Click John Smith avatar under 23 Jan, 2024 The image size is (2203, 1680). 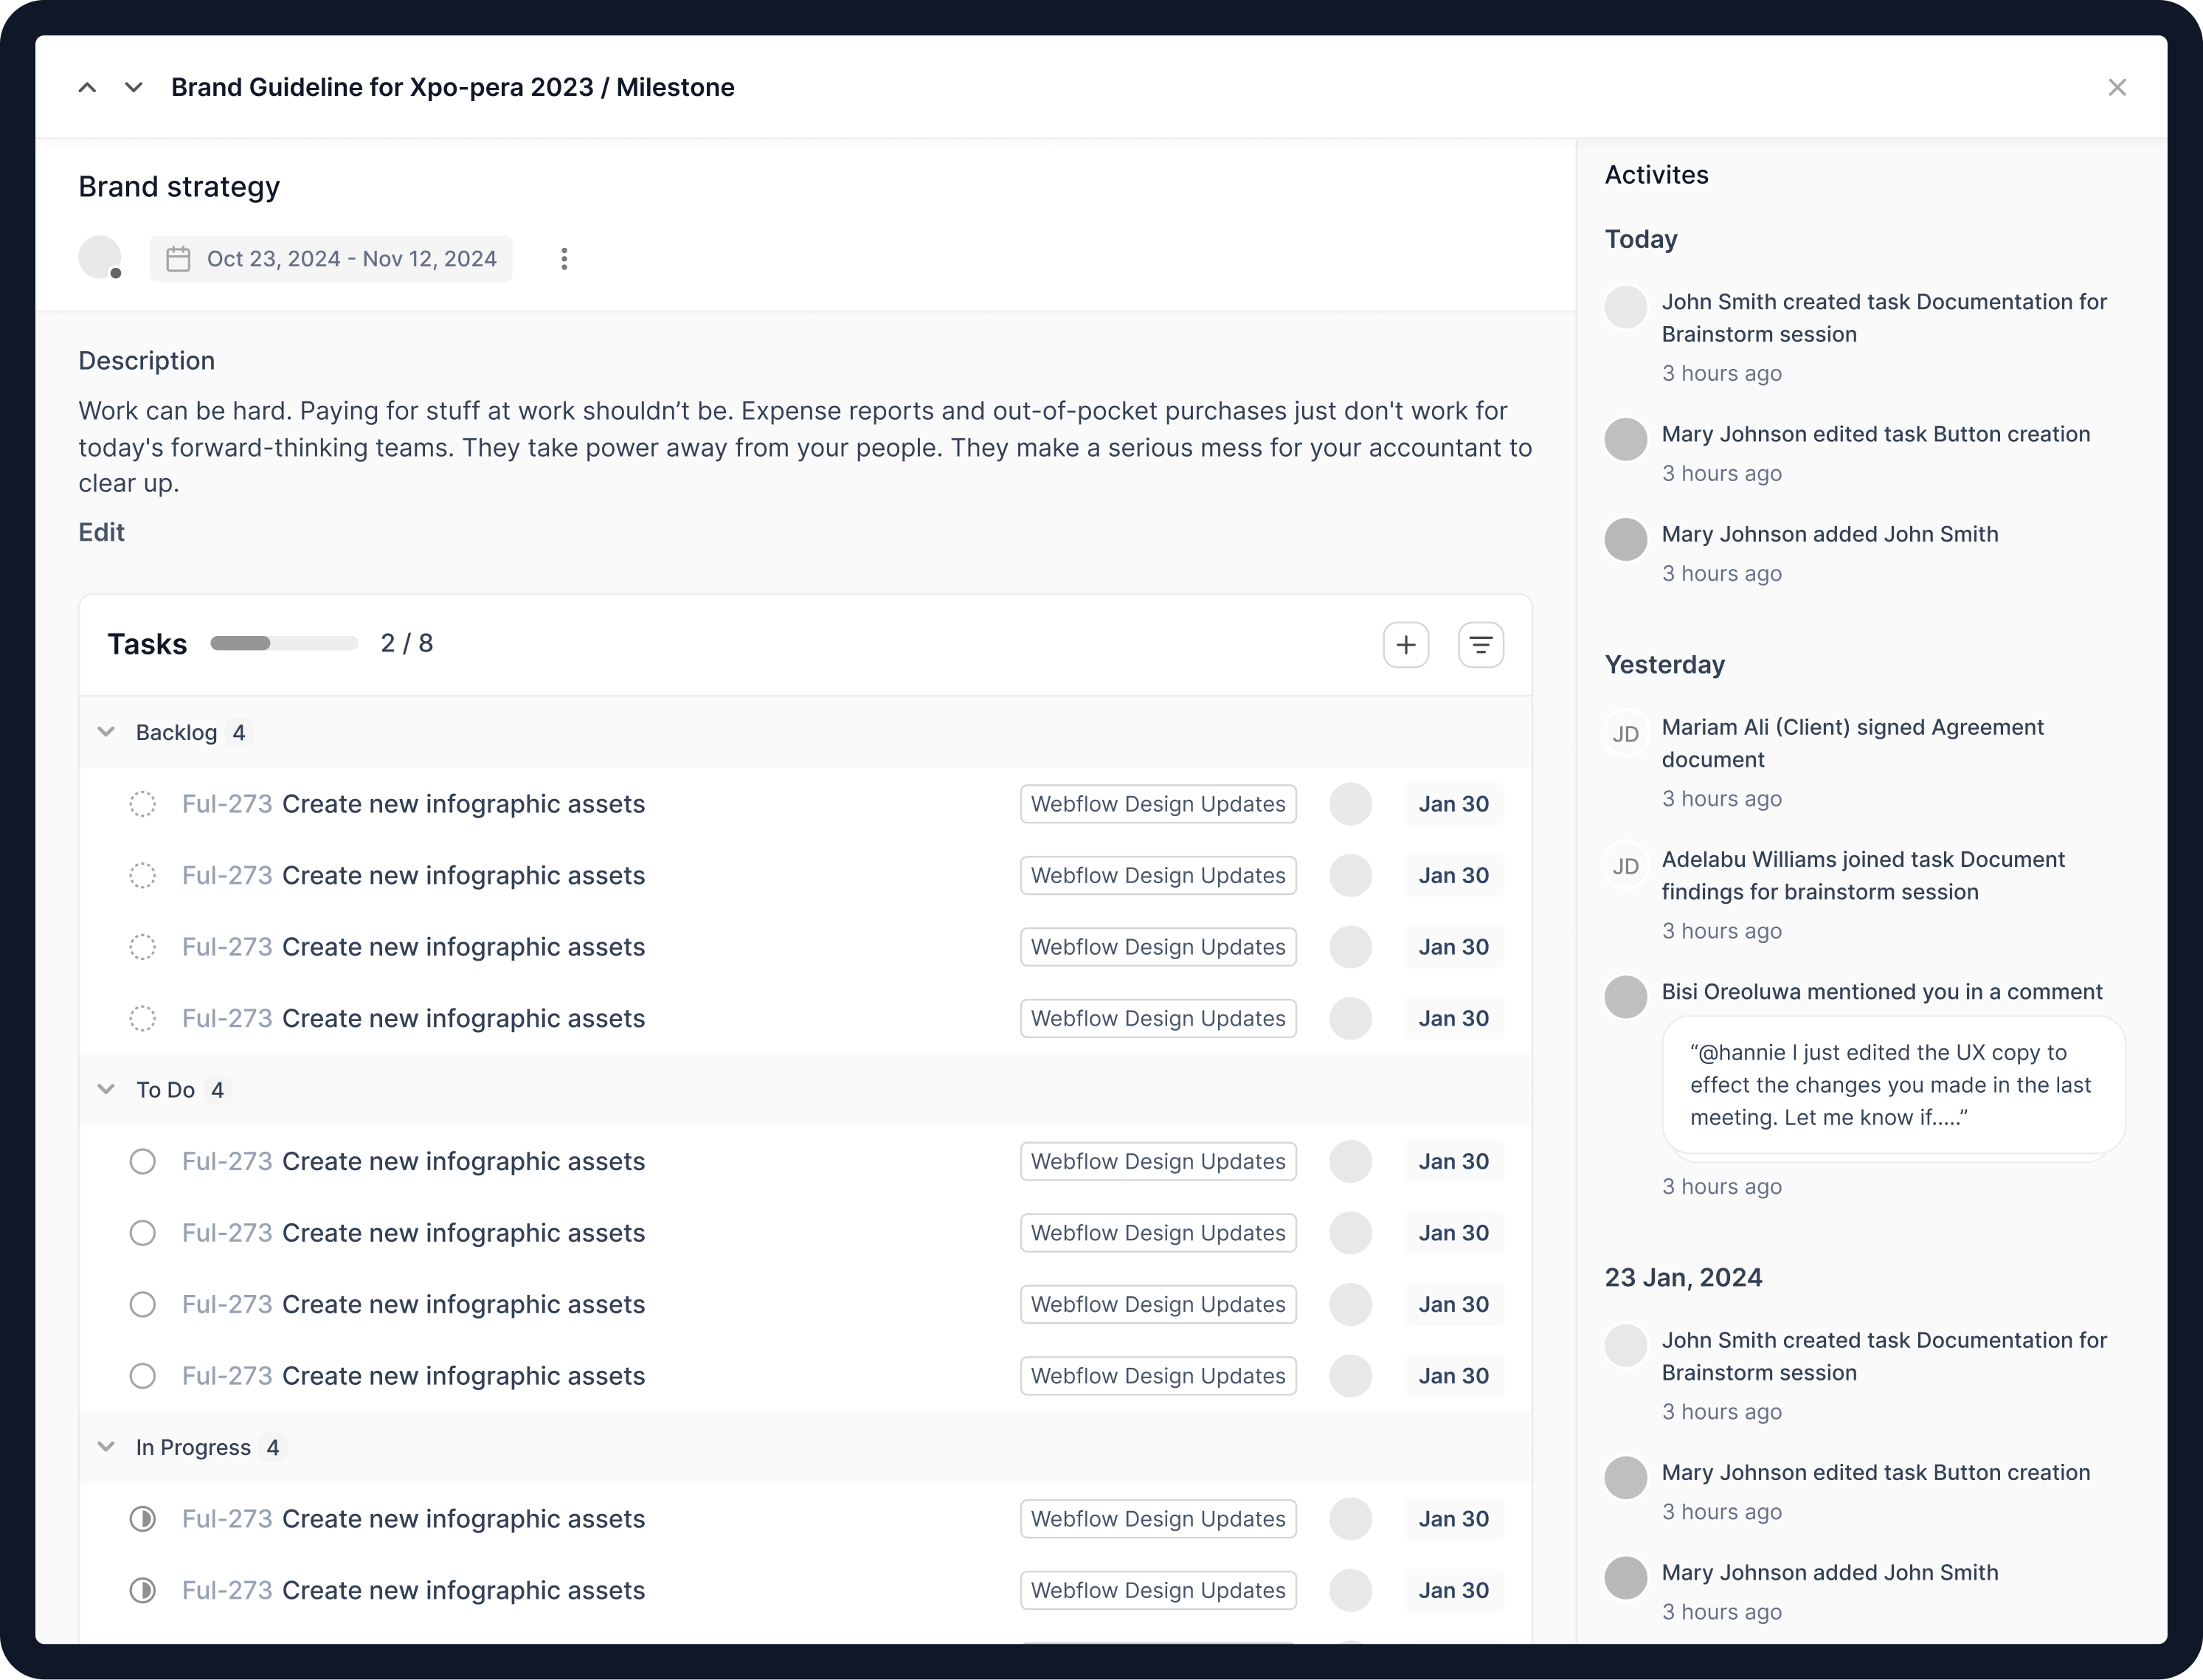click(1626, 1345)
